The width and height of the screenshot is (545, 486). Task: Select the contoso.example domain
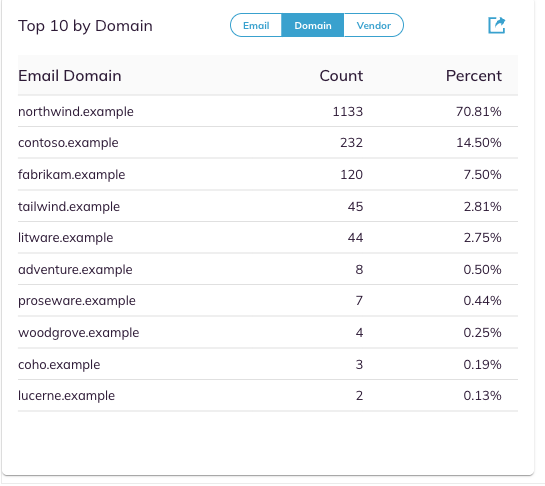(x=68, y=143)
